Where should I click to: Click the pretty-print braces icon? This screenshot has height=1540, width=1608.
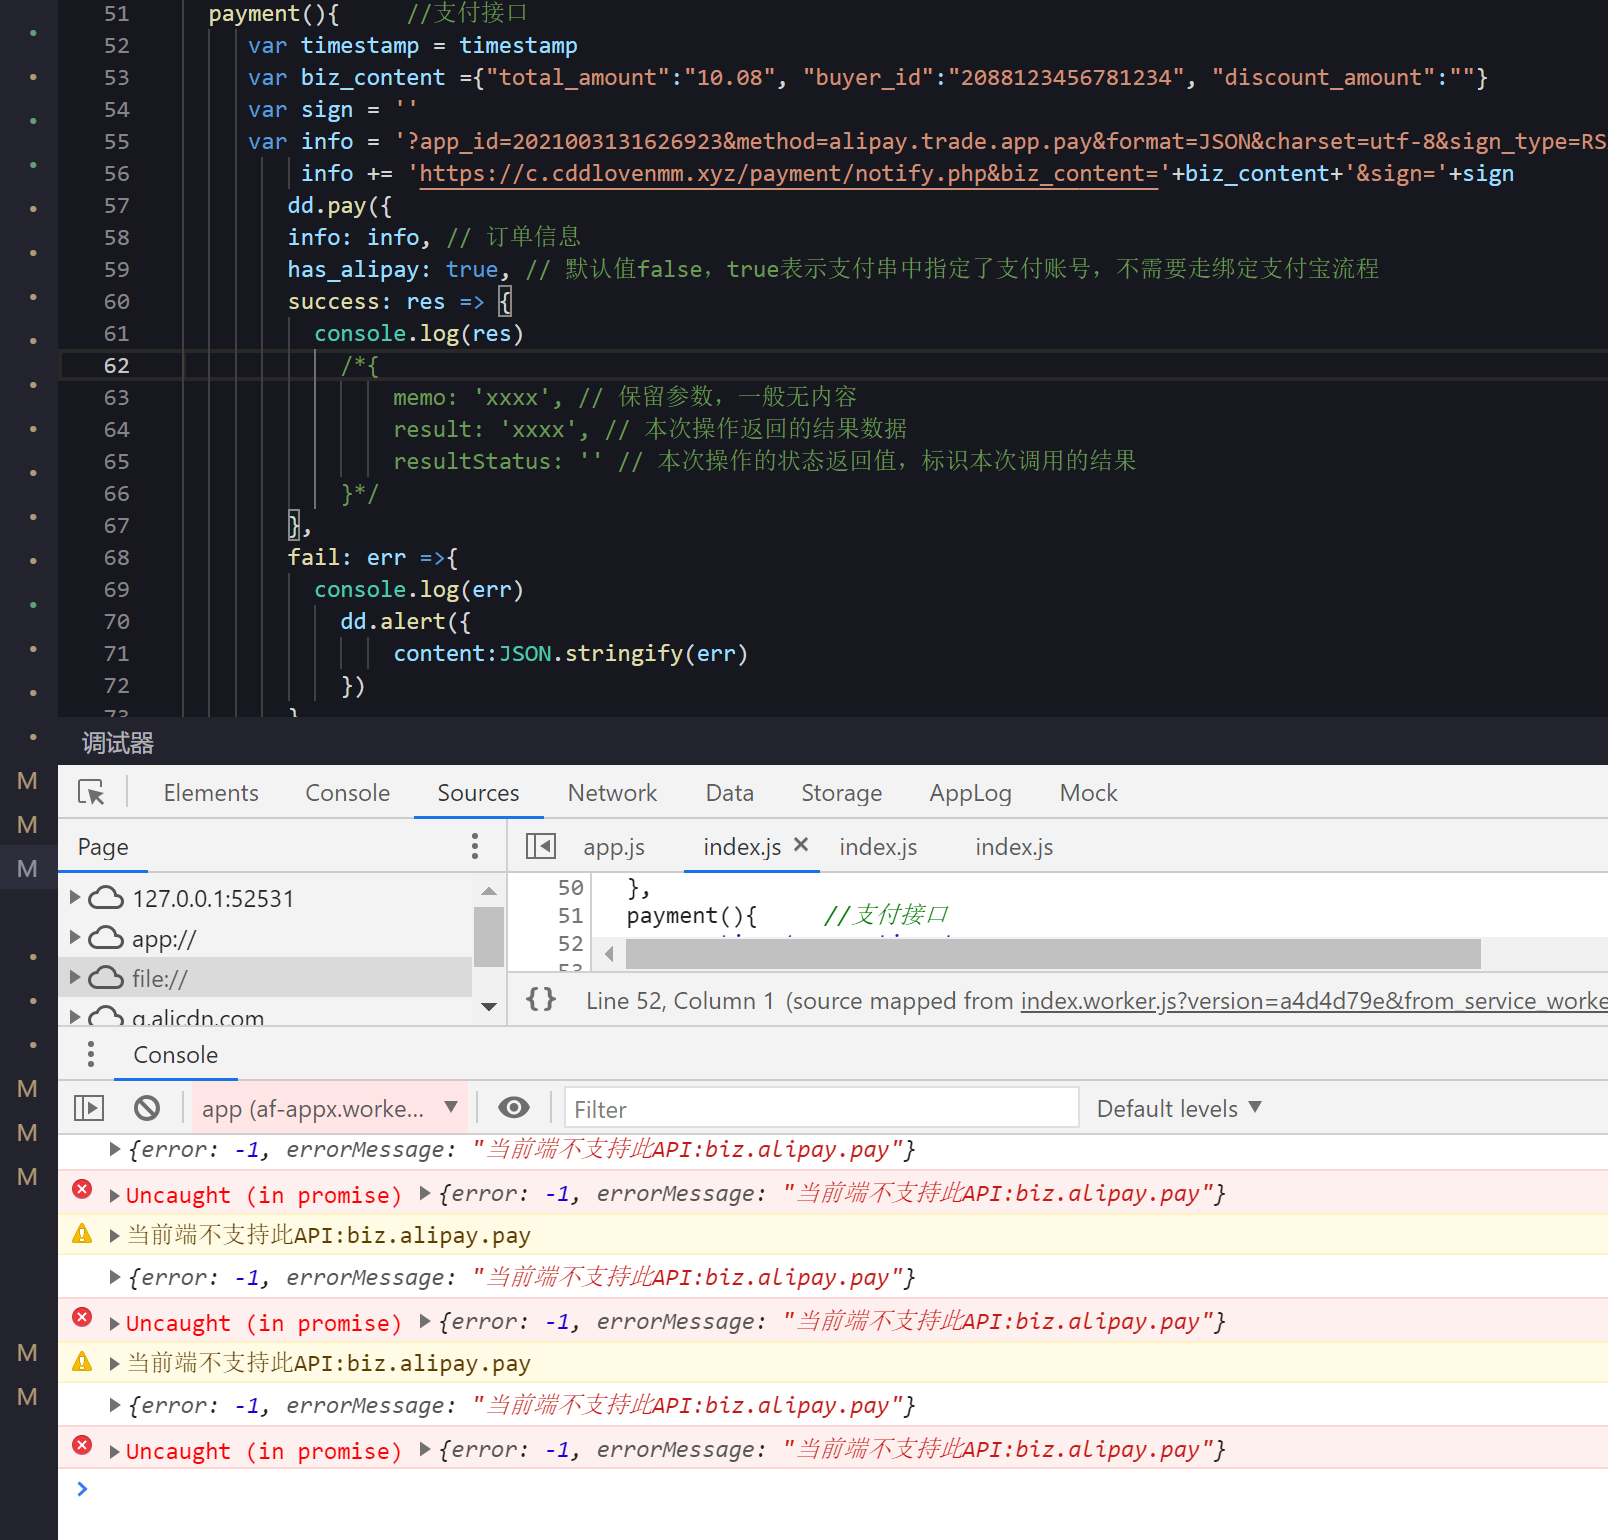pos(541,999)
